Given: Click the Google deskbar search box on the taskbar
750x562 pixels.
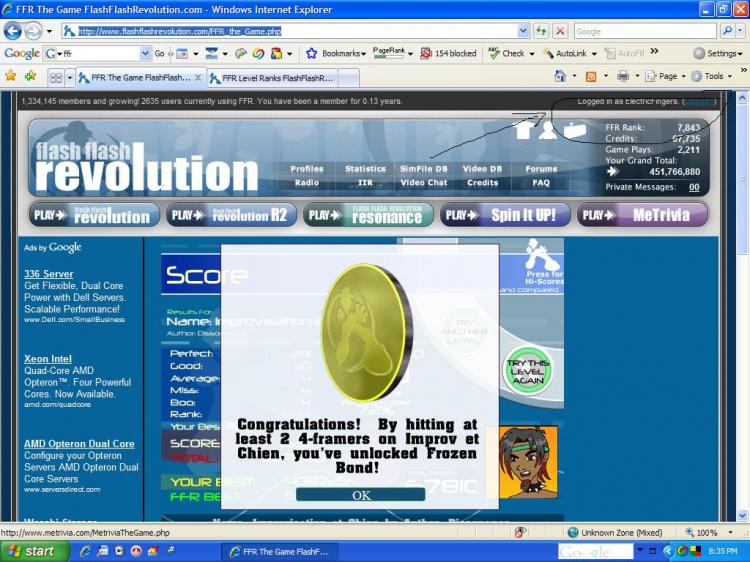Looking at the screenshot, I should point(596,551).
